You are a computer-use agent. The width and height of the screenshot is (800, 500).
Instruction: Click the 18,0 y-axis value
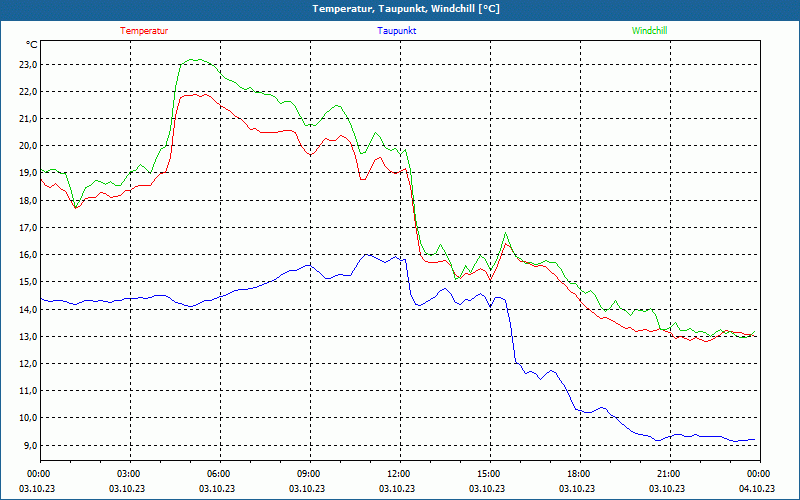pyautogui.click(x=28, y=201)
